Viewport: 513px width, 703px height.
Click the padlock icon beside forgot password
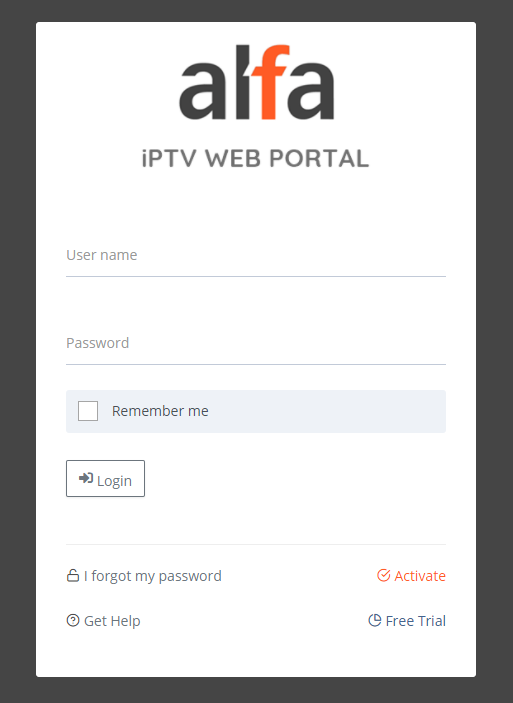point(73,575)
